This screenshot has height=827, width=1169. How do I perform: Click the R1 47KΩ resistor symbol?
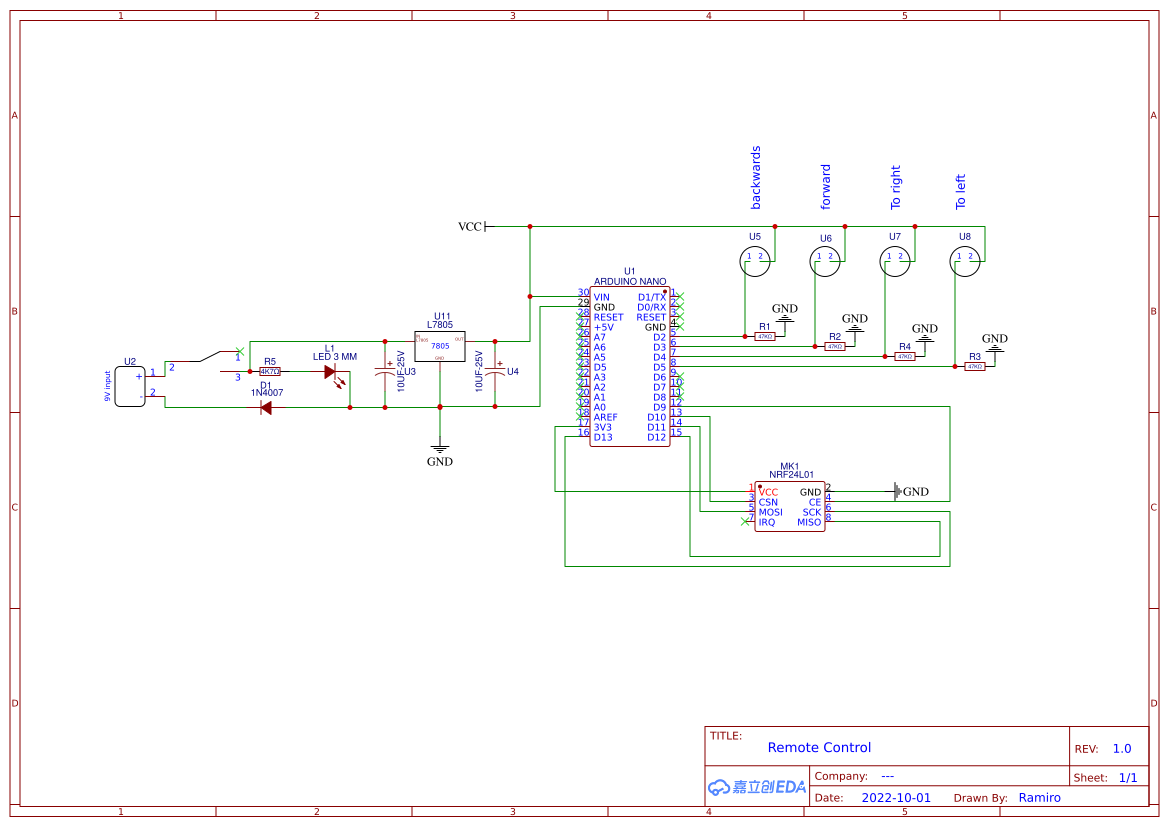[765, 337]
